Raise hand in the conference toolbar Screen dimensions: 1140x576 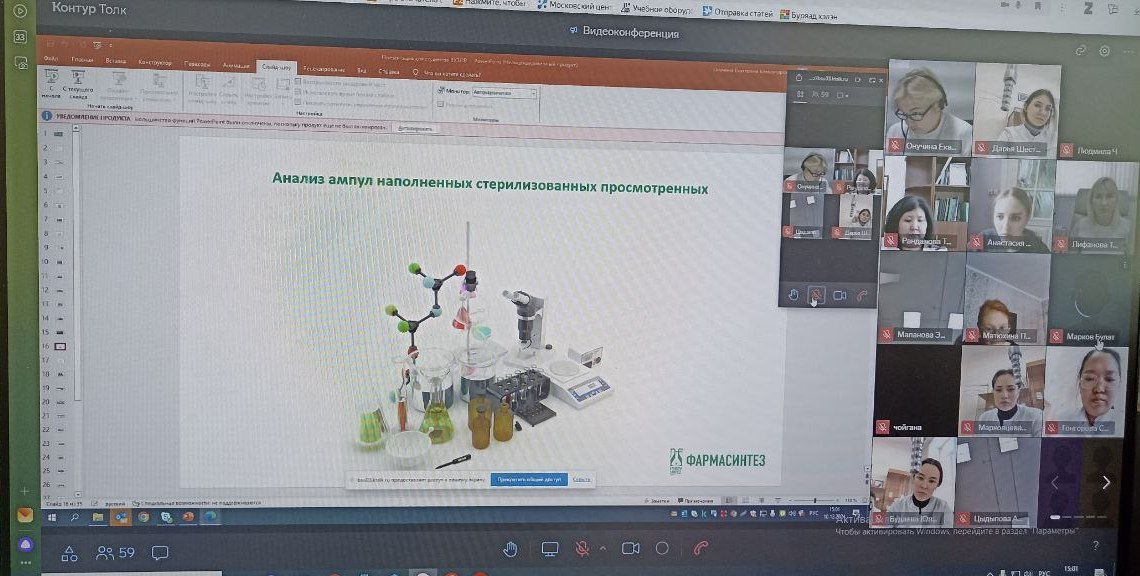tap(510, 549)
